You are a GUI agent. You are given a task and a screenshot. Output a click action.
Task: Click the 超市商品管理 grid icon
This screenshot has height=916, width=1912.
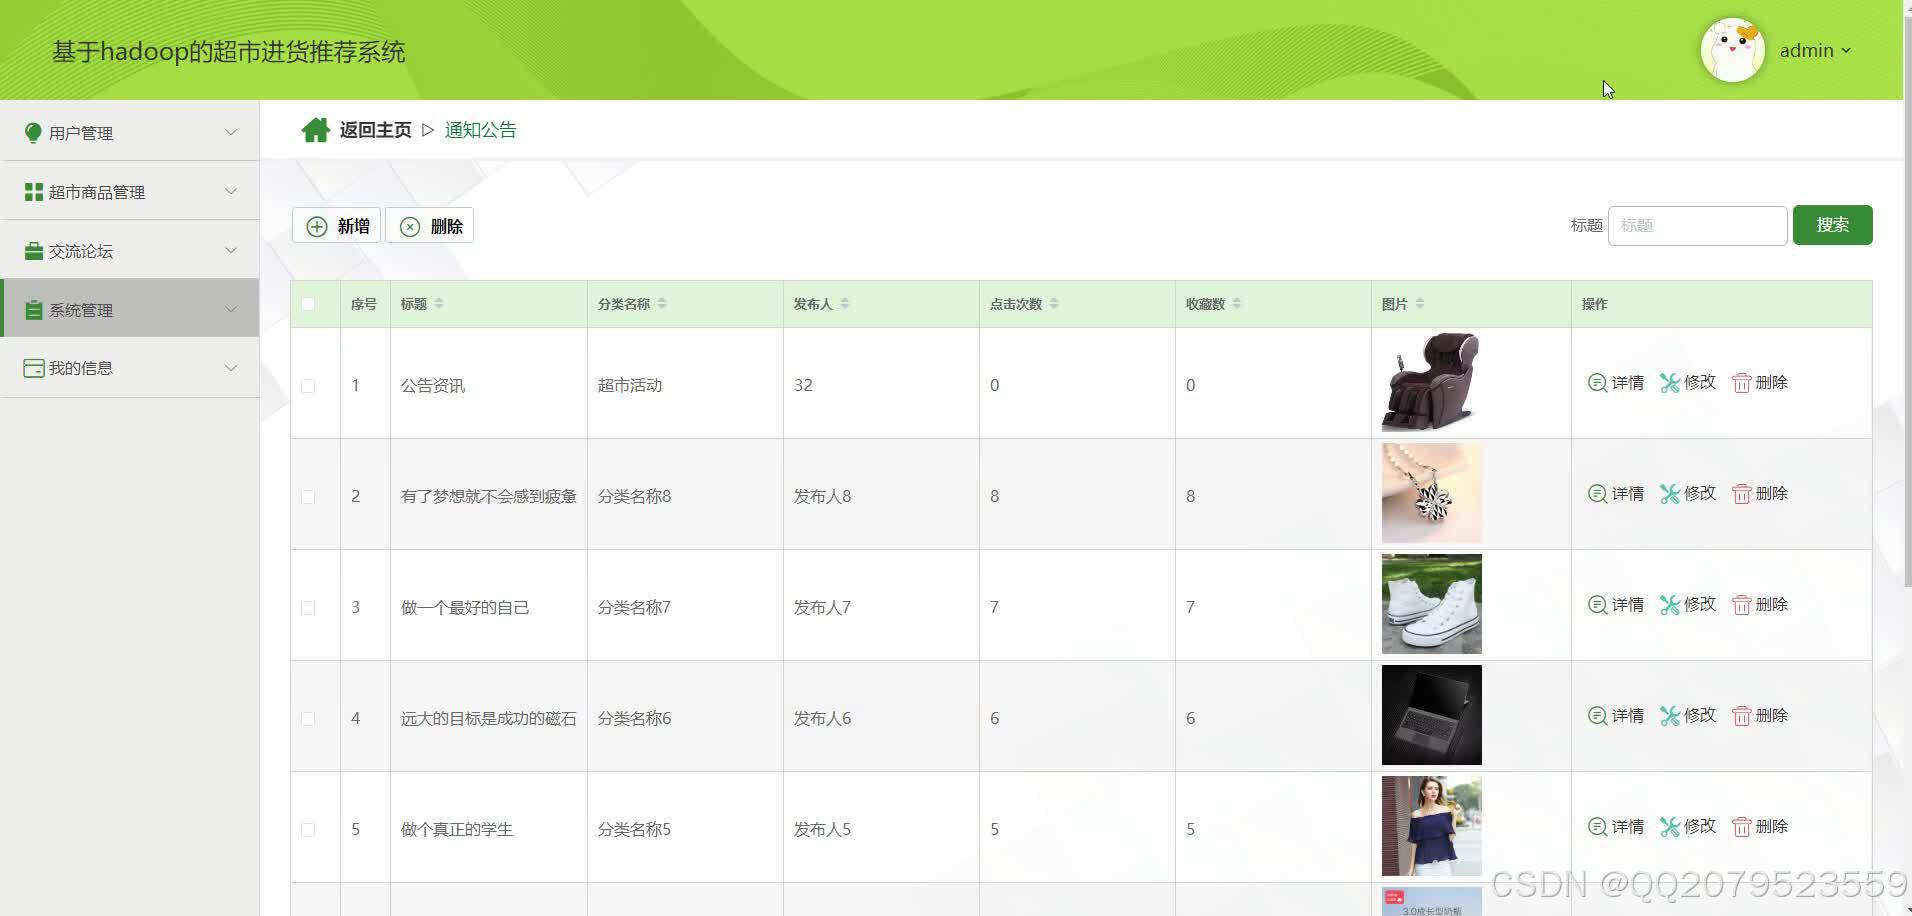[33, 192]
